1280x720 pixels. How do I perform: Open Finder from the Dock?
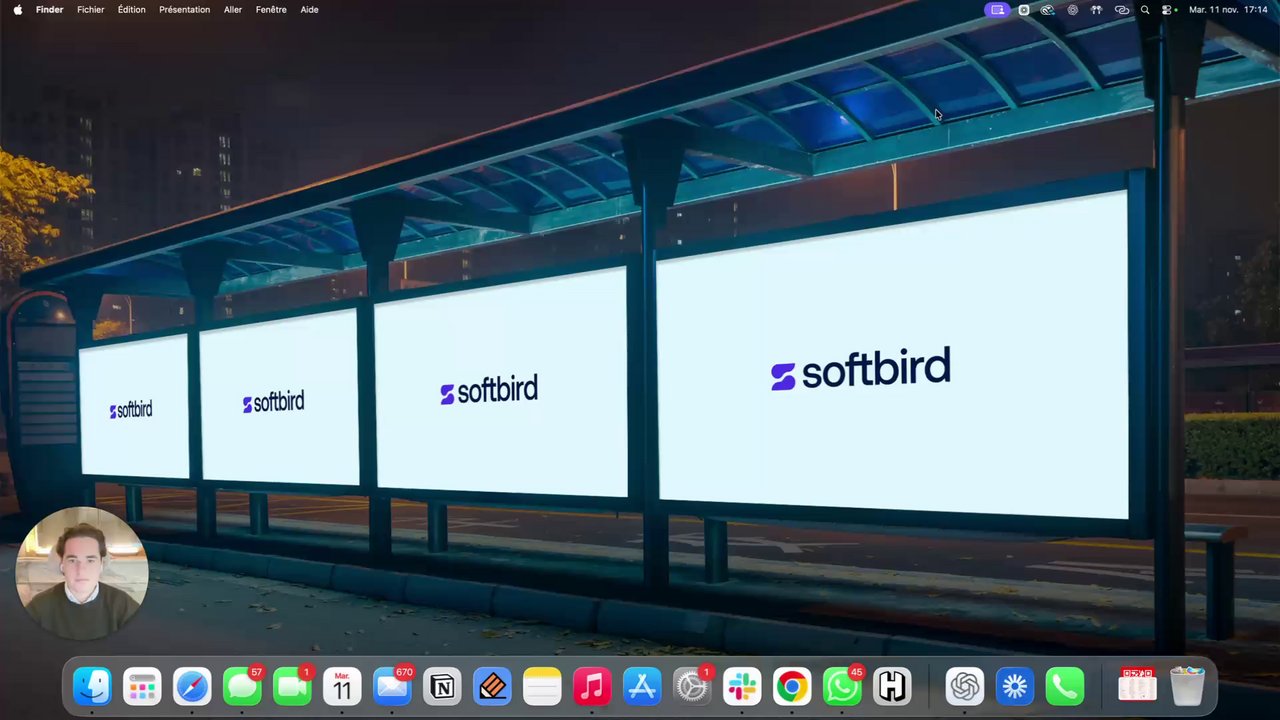pos(92,686)
